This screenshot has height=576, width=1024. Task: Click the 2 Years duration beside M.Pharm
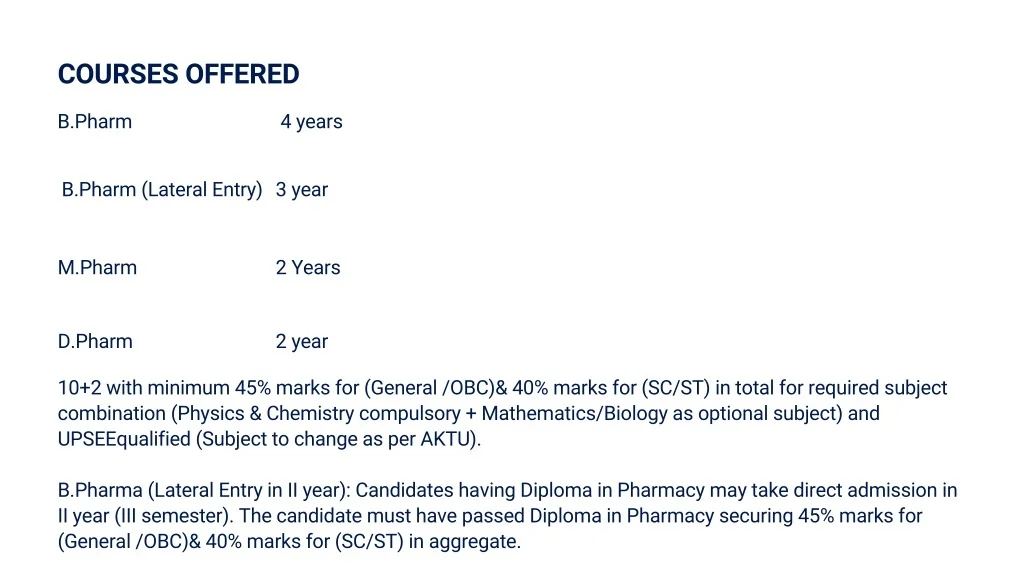(308, 268)
